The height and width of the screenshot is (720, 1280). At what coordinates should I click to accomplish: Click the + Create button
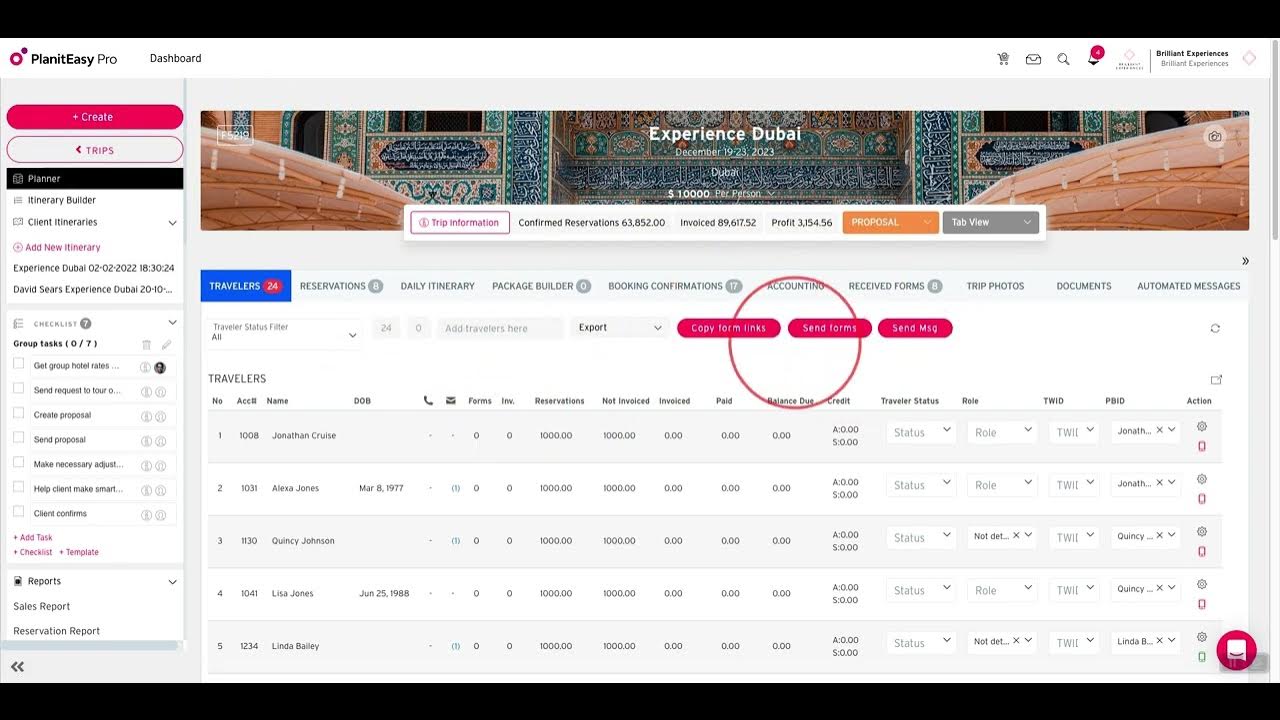click(95, 117)
